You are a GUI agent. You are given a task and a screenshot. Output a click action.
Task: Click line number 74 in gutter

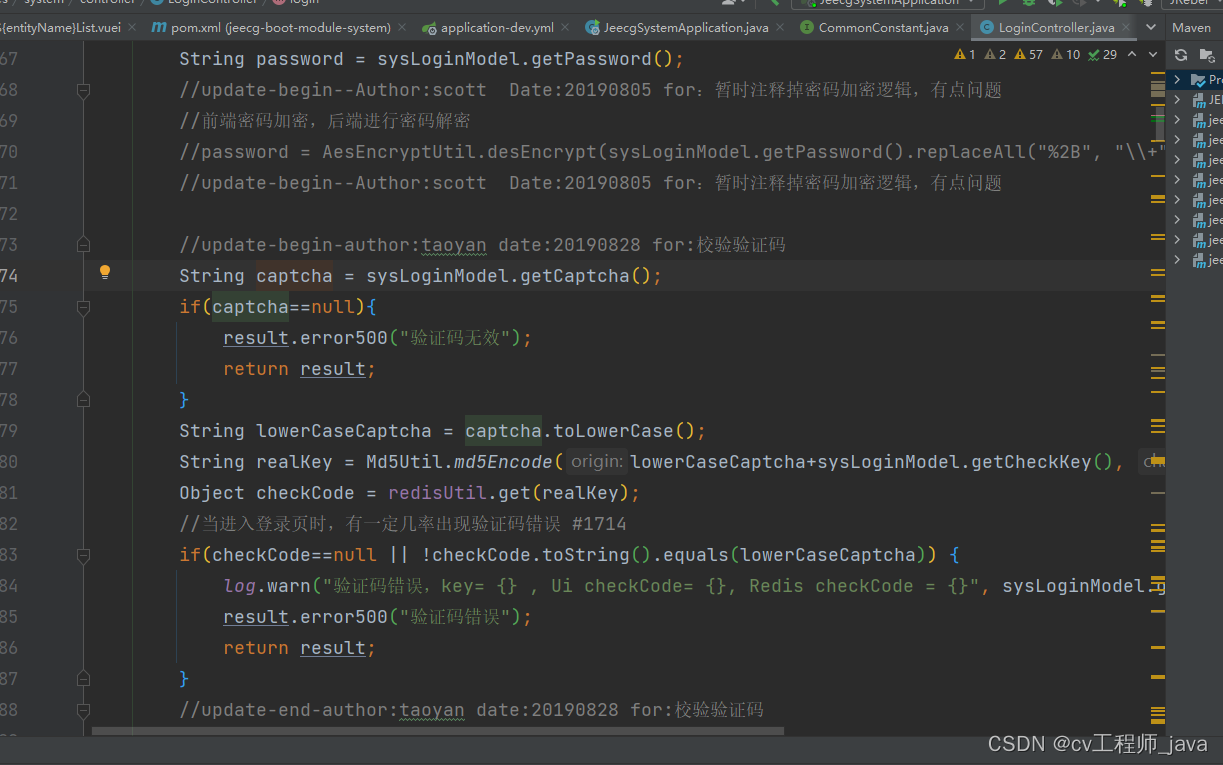[x=9, y=276]
